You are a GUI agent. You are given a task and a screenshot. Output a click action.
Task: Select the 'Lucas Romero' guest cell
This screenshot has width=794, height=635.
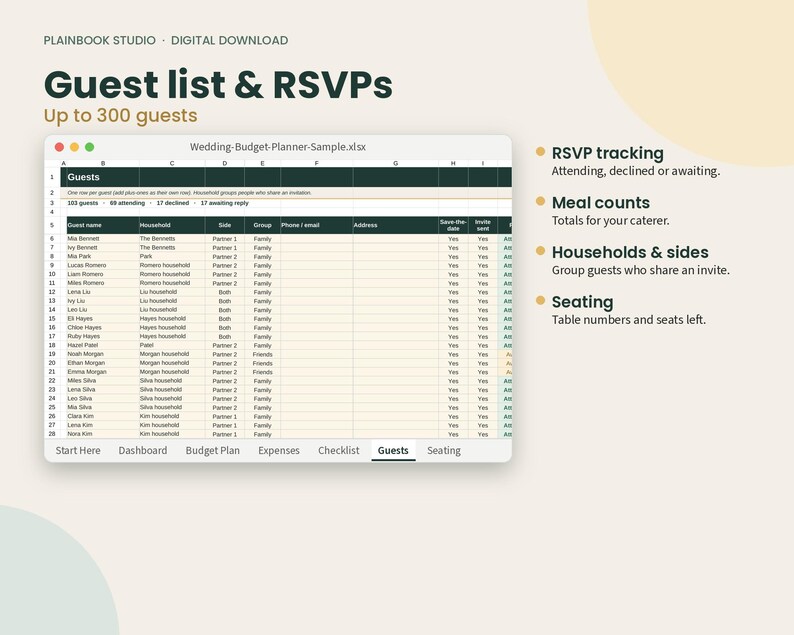[103, 265]
